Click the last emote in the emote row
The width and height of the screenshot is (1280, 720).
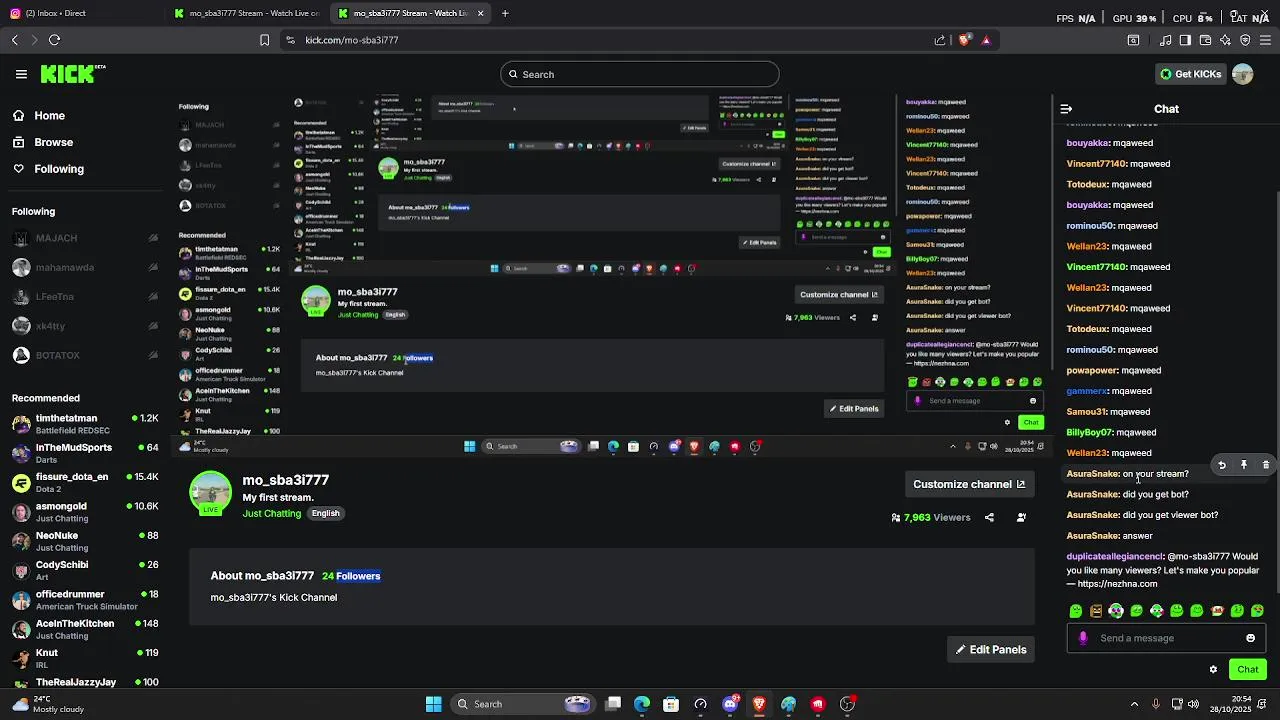tap(1257, 611)
